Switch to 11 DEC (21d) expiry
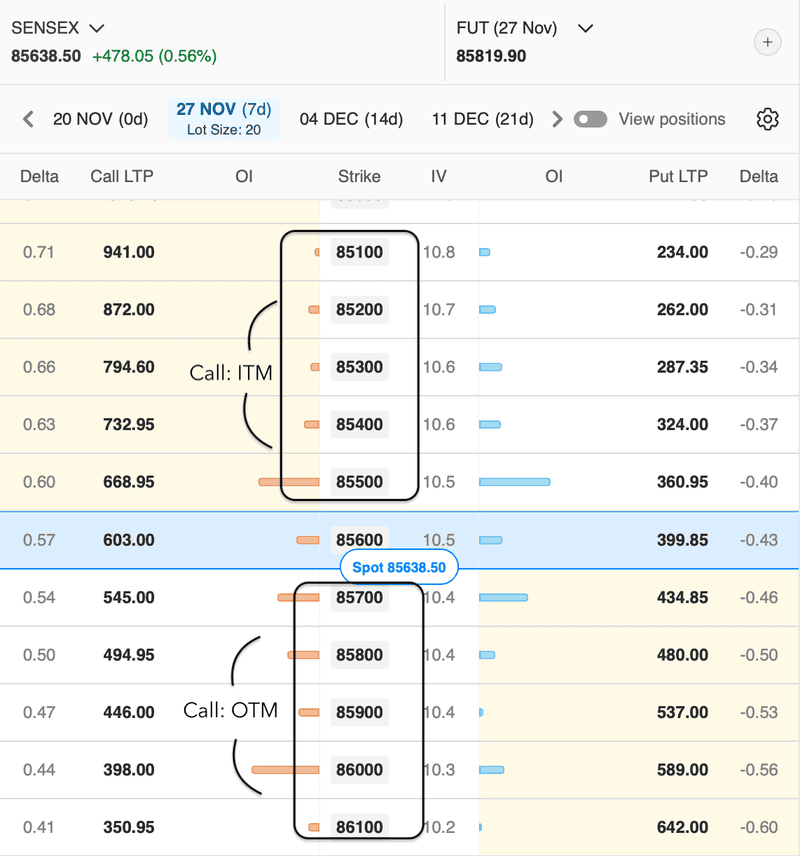800x856 pixels. (482, 119)
